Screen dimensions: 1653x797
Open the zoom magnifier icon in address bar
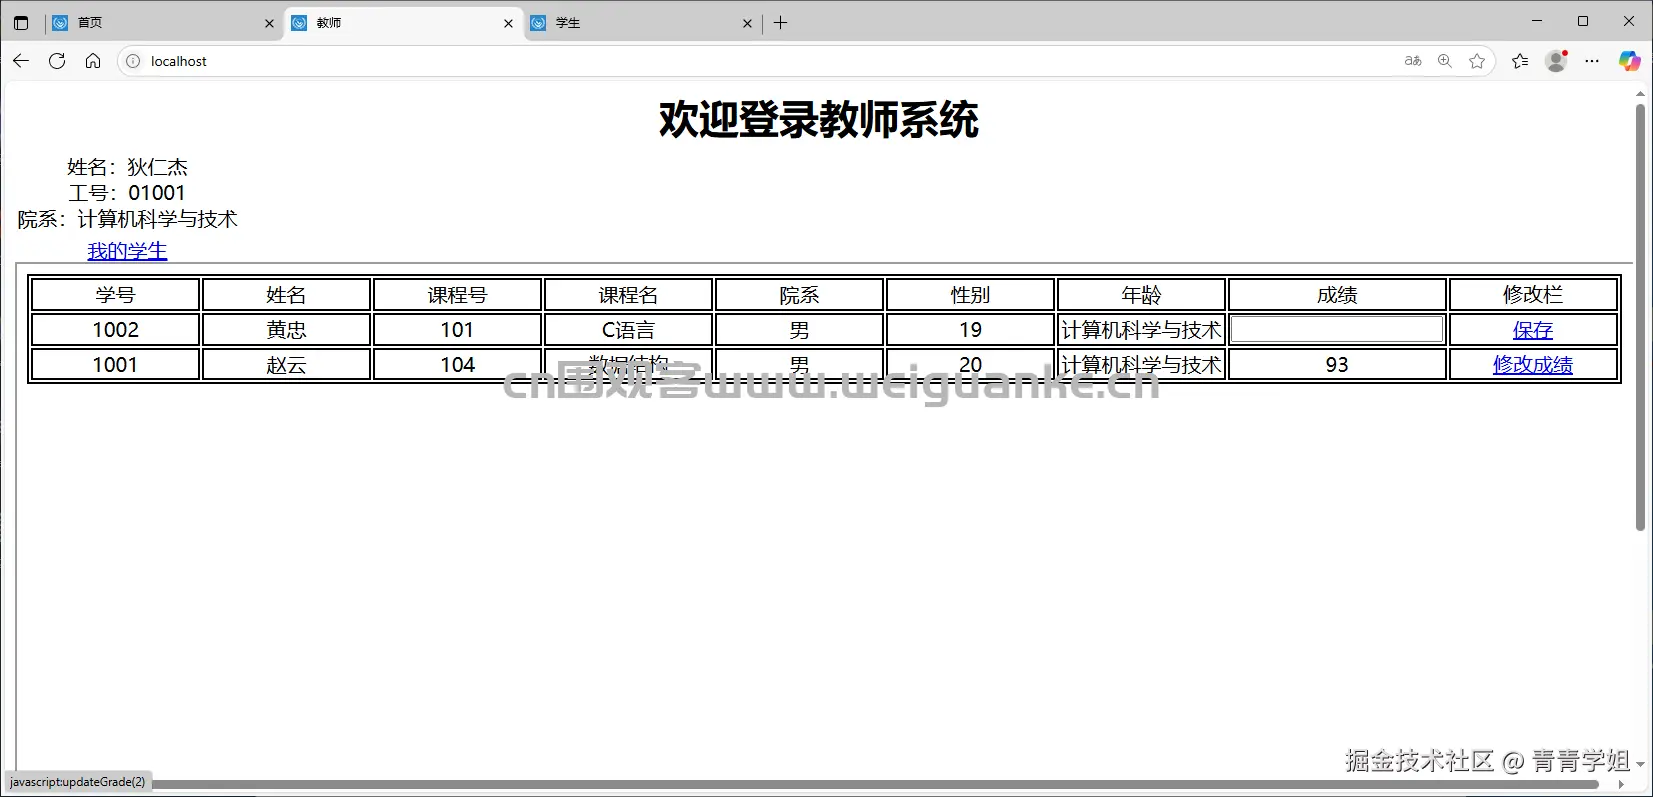point(1445,61)
